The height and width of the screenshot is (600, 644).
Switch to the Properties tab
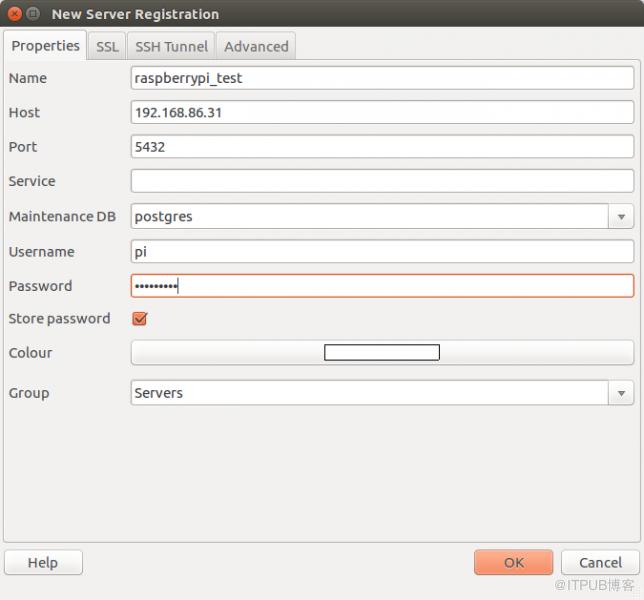45,46
